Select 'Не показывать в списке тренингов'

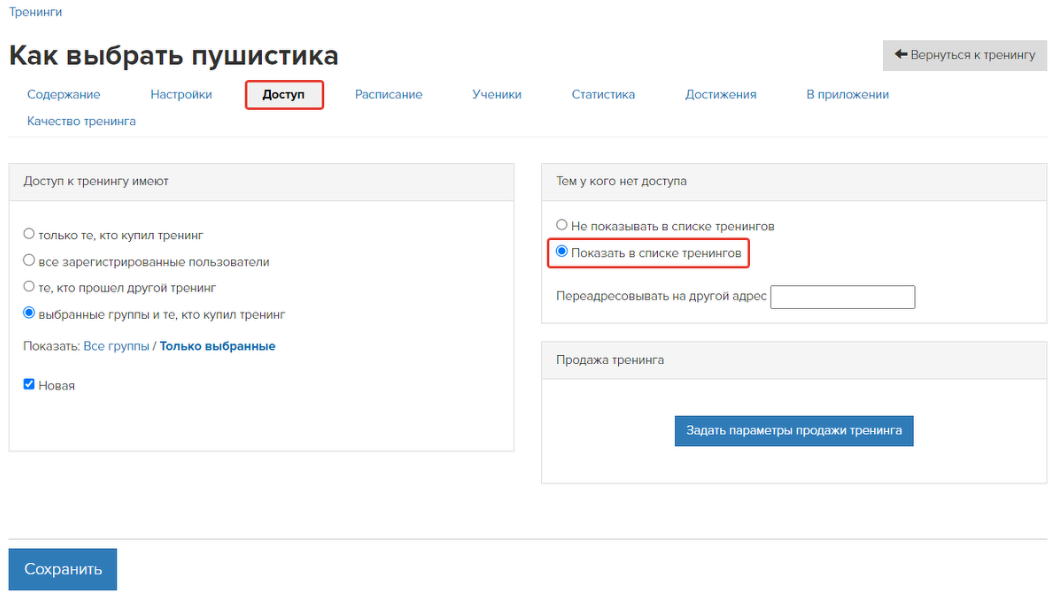(x=561, y=225)
